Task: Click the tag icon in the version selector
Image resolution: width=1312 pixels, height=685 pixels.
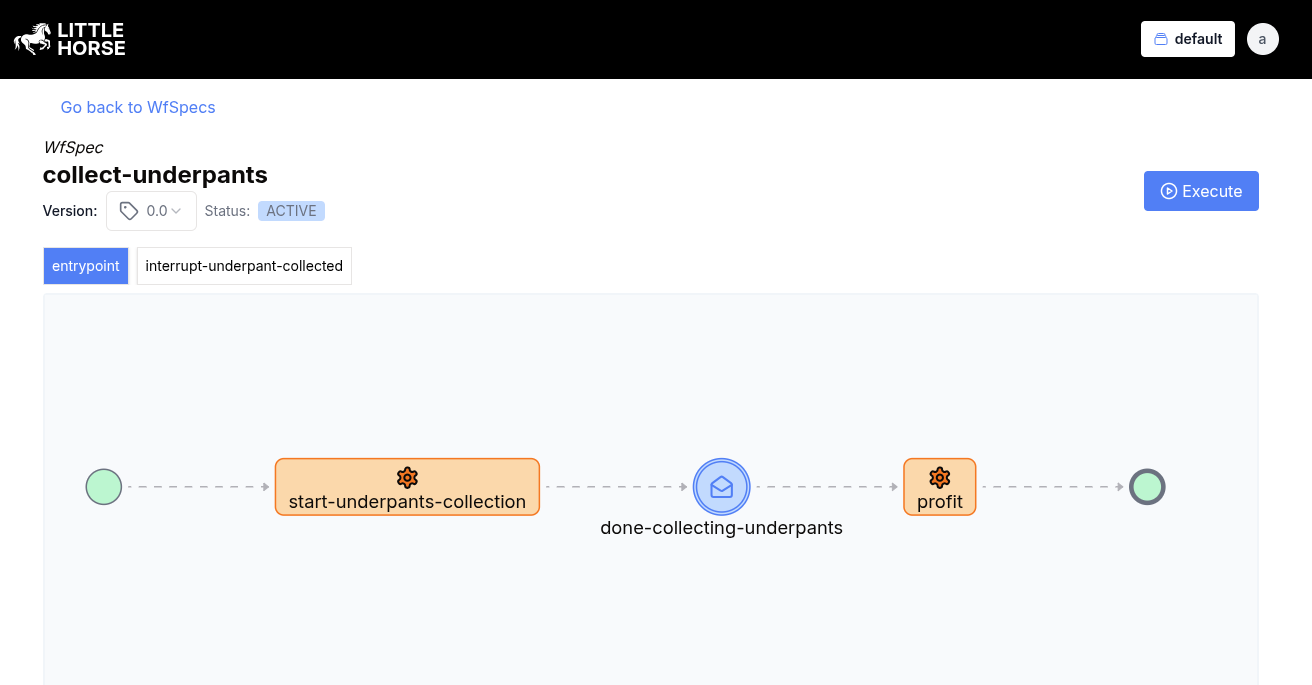Action: pos(127,210)
